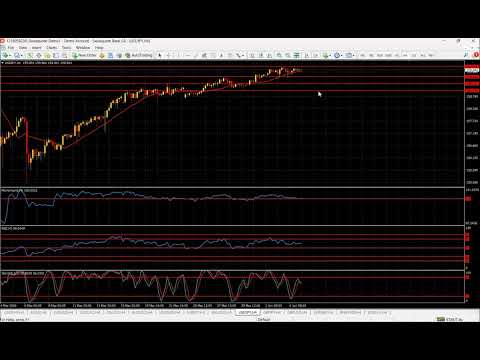Expand the Periods dropdown arrow
Screen dimensions: 480x360
[x=342, y=55]
